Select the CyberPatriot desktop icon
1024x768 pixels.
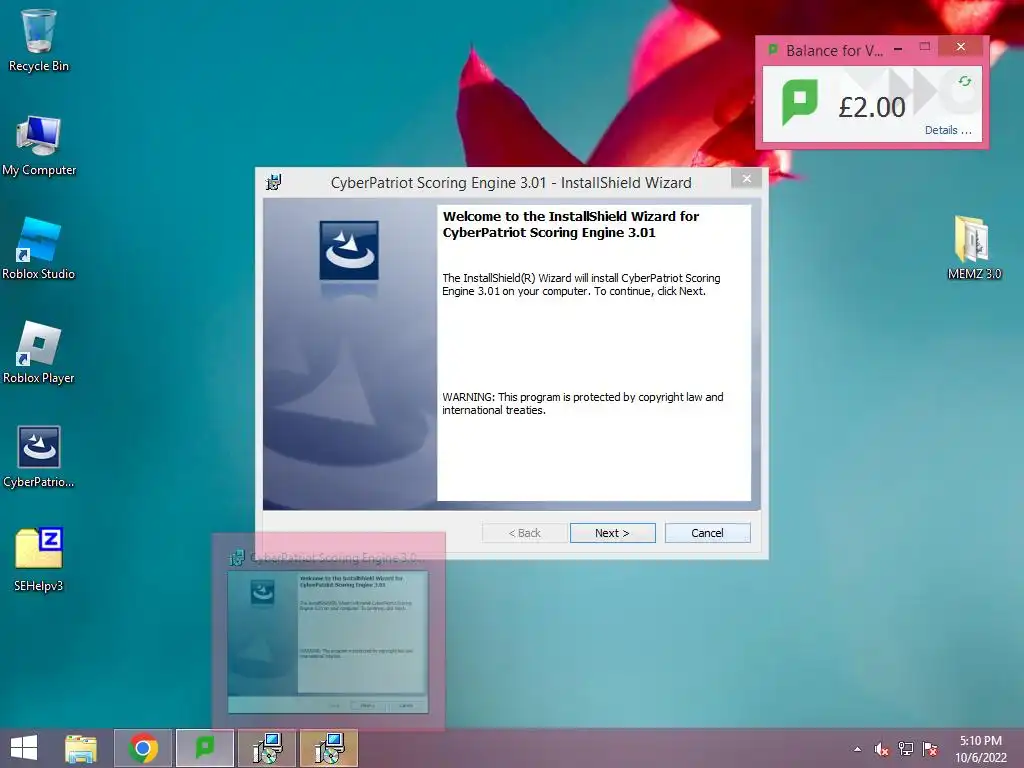[x=39, y=456]
